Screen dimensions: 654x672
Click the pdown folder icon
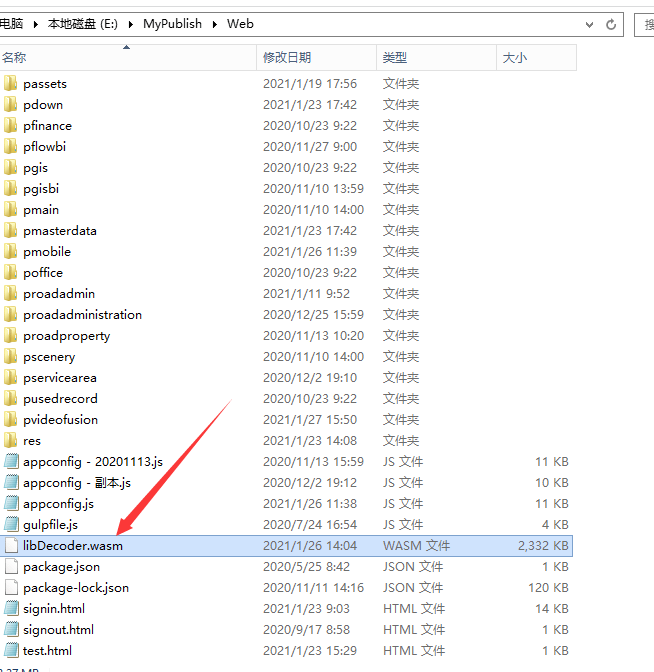[x=10, y=105]
